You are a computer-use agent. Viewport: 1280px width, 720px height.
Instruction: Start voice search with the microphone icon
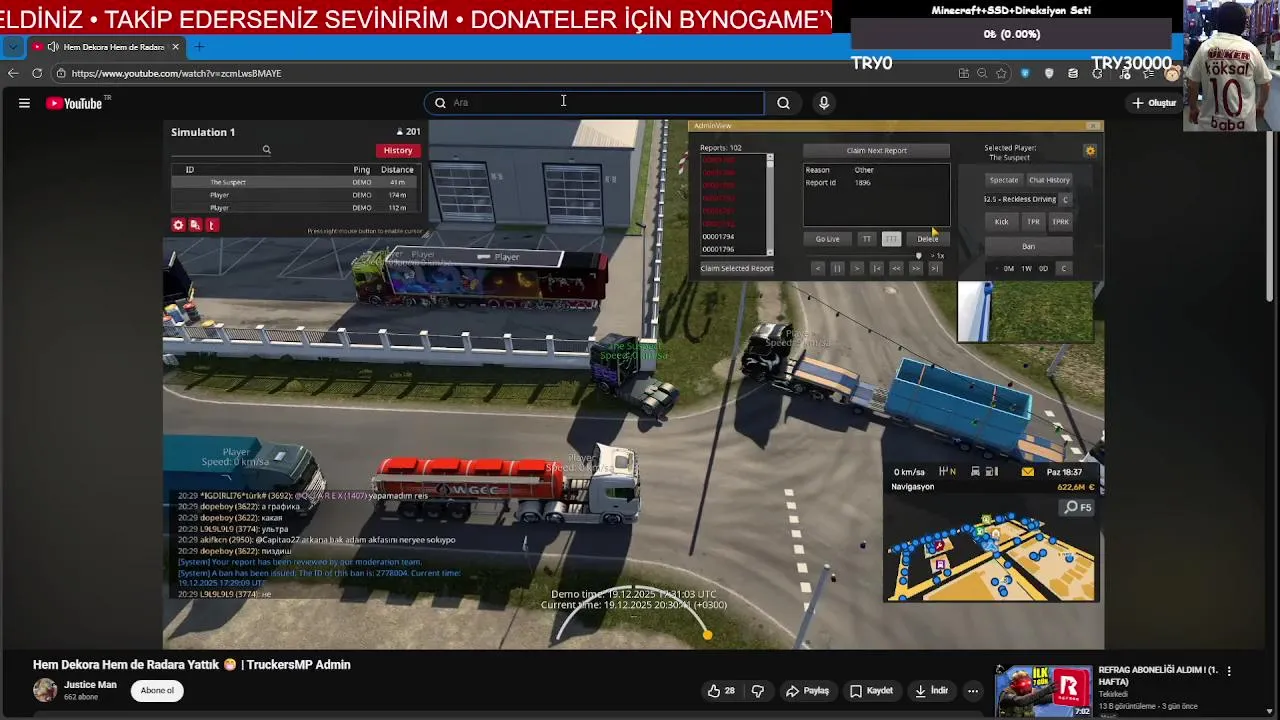click(824, 102)
